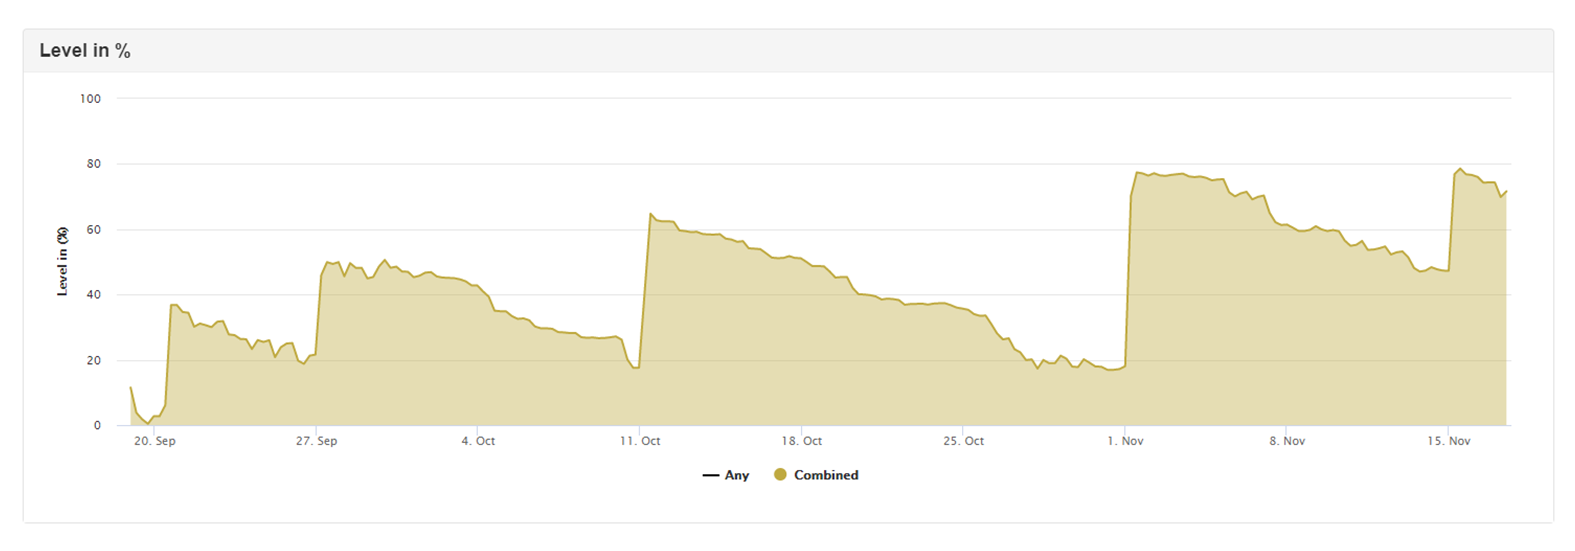The width and height of the screenshot is (1575, 551).
Task: Click the chart peak just after 15 November
Action: [1460, 169]
